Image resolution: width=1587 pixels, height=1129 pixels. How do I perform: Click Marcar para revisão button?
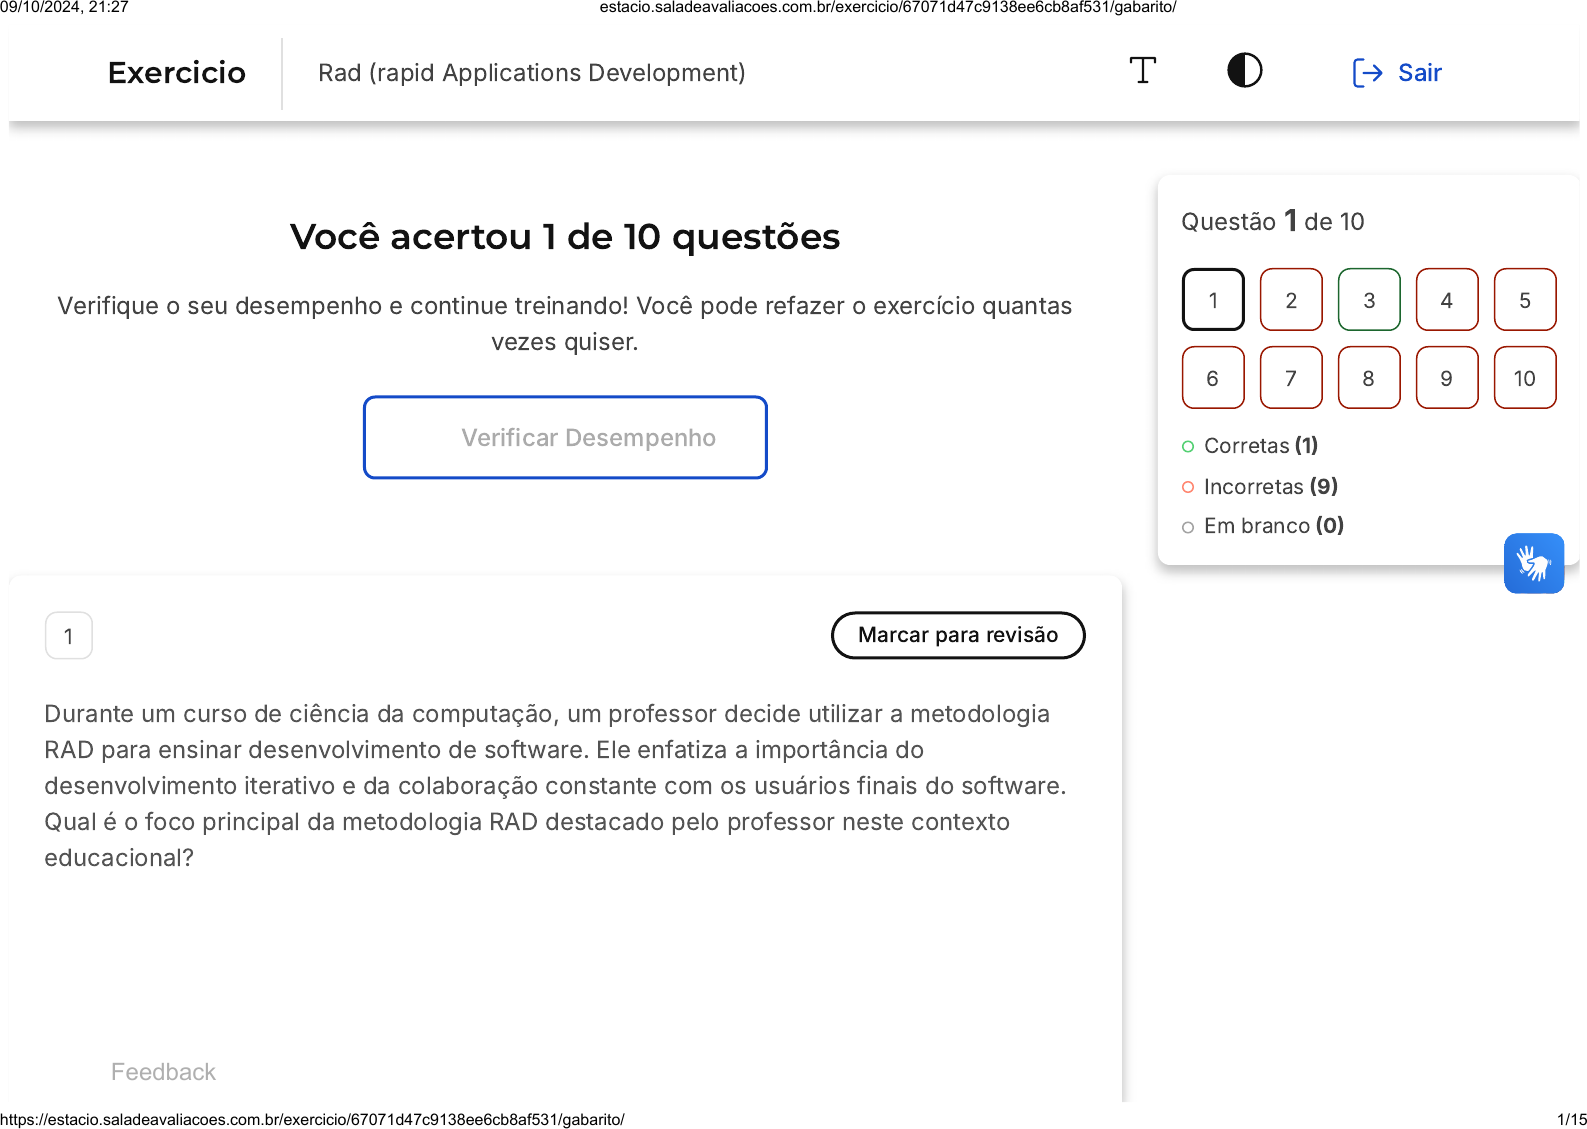(x=957, y=635)
